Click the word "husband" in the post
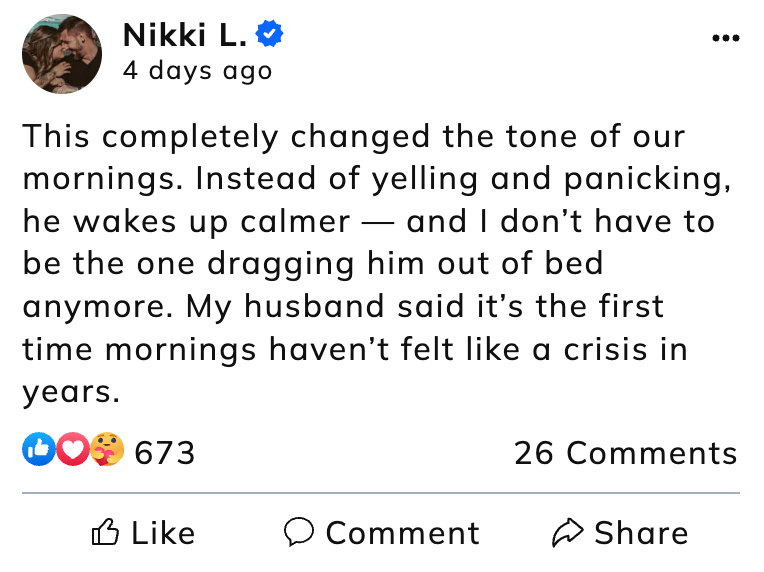The height and width of the screenshot is (572, 764). click(357, 305)
